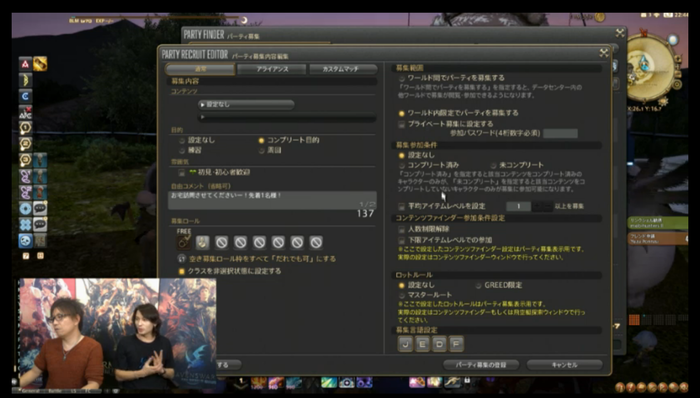Toggle the E language button
700x398 pixels.
pos(422,344)
